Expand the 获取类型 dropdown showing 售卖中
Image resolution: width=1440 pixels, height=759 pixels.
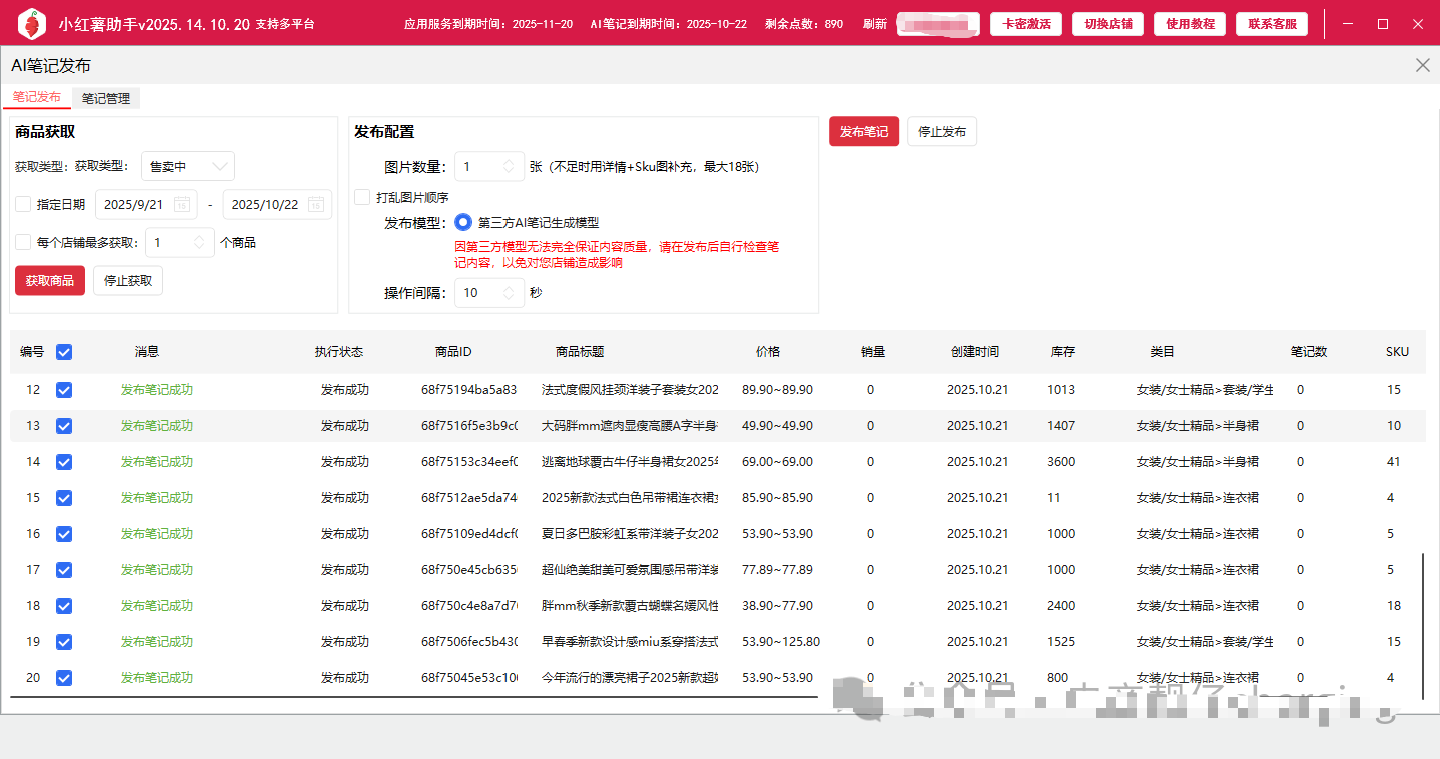(188, 167)
